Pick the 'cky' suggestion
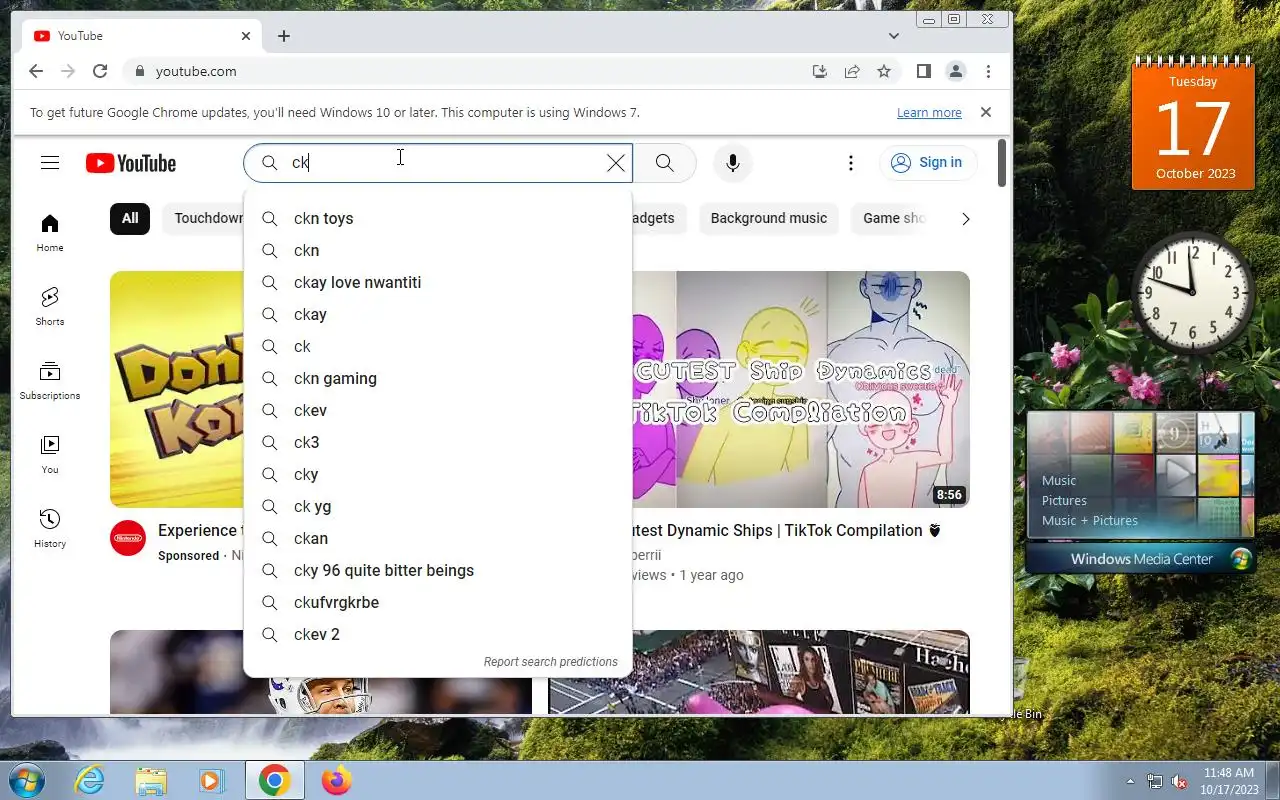This screenshot has width=1280, height=800. 438,474
